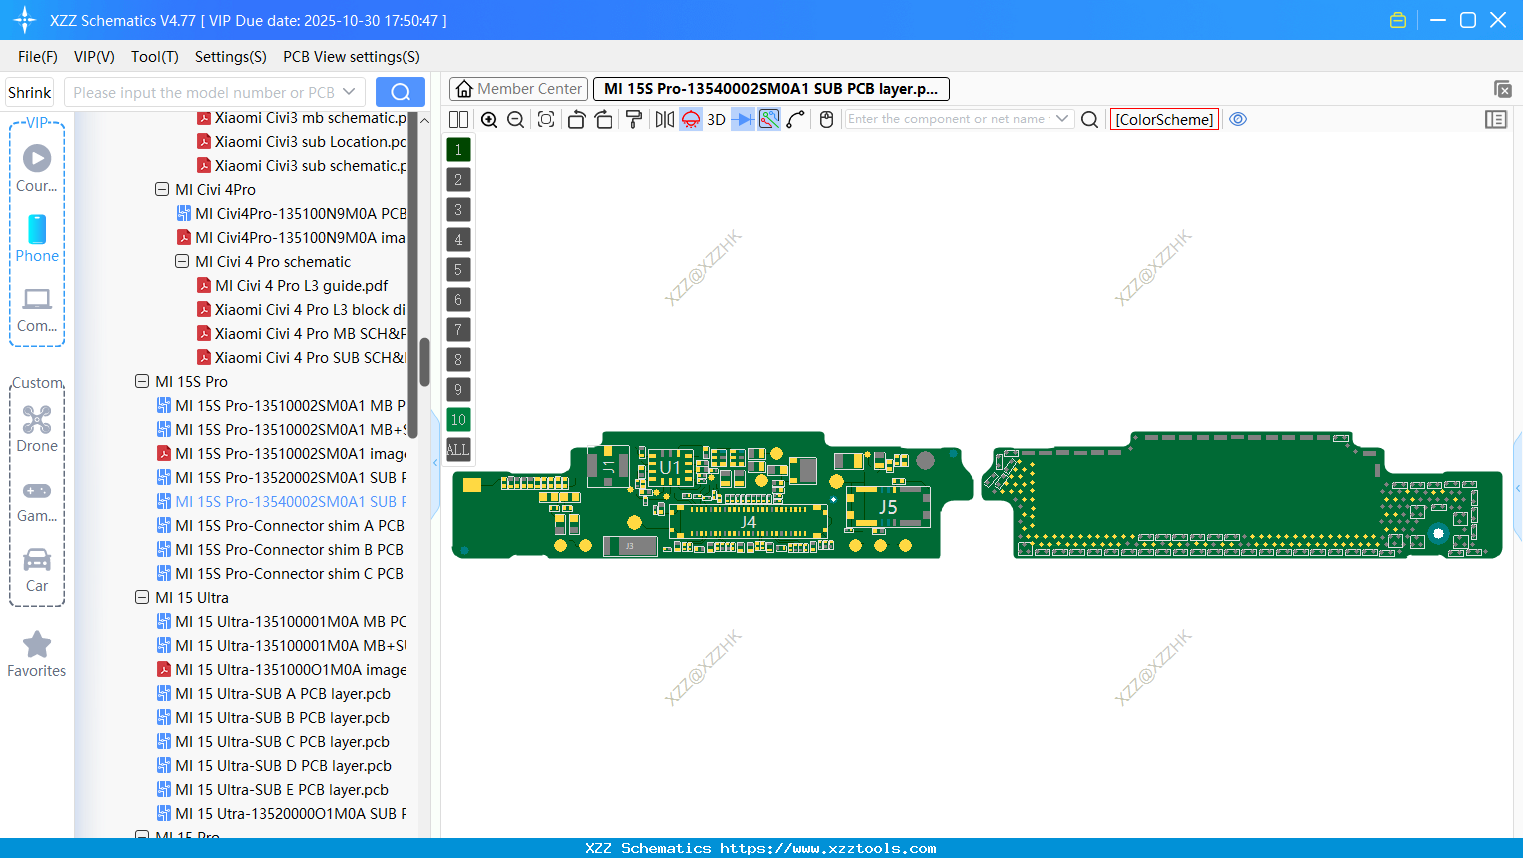Toggle component visibility with the eye icon
Viewport: 1523px width, 858px height.
coord(1238,119)
